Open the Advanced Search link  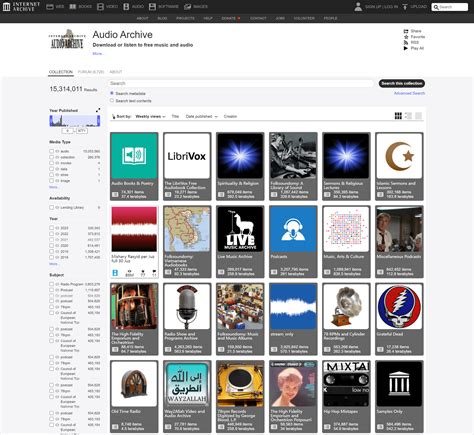tap(409, 93)
